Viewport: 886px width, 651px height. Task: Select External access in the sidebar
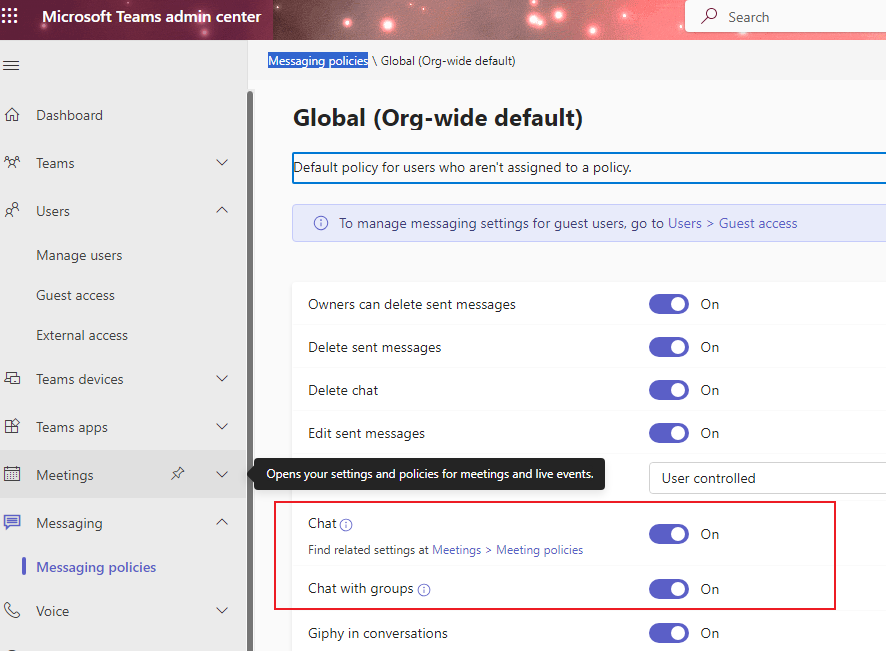pos(82,335)
